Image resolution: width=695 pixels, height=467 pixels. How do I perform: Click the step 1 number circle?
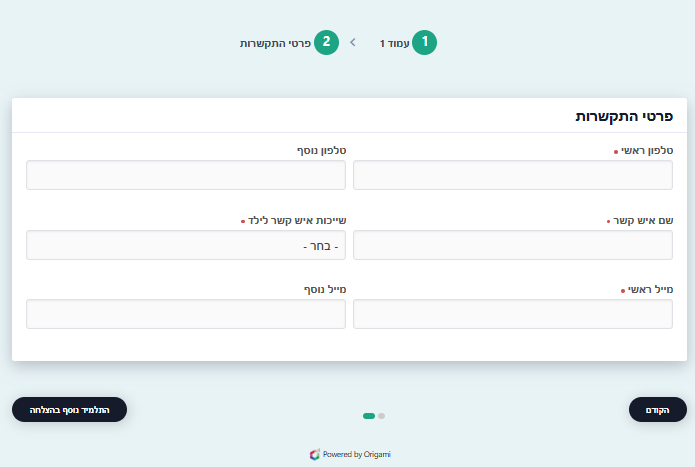pos(425,43)
